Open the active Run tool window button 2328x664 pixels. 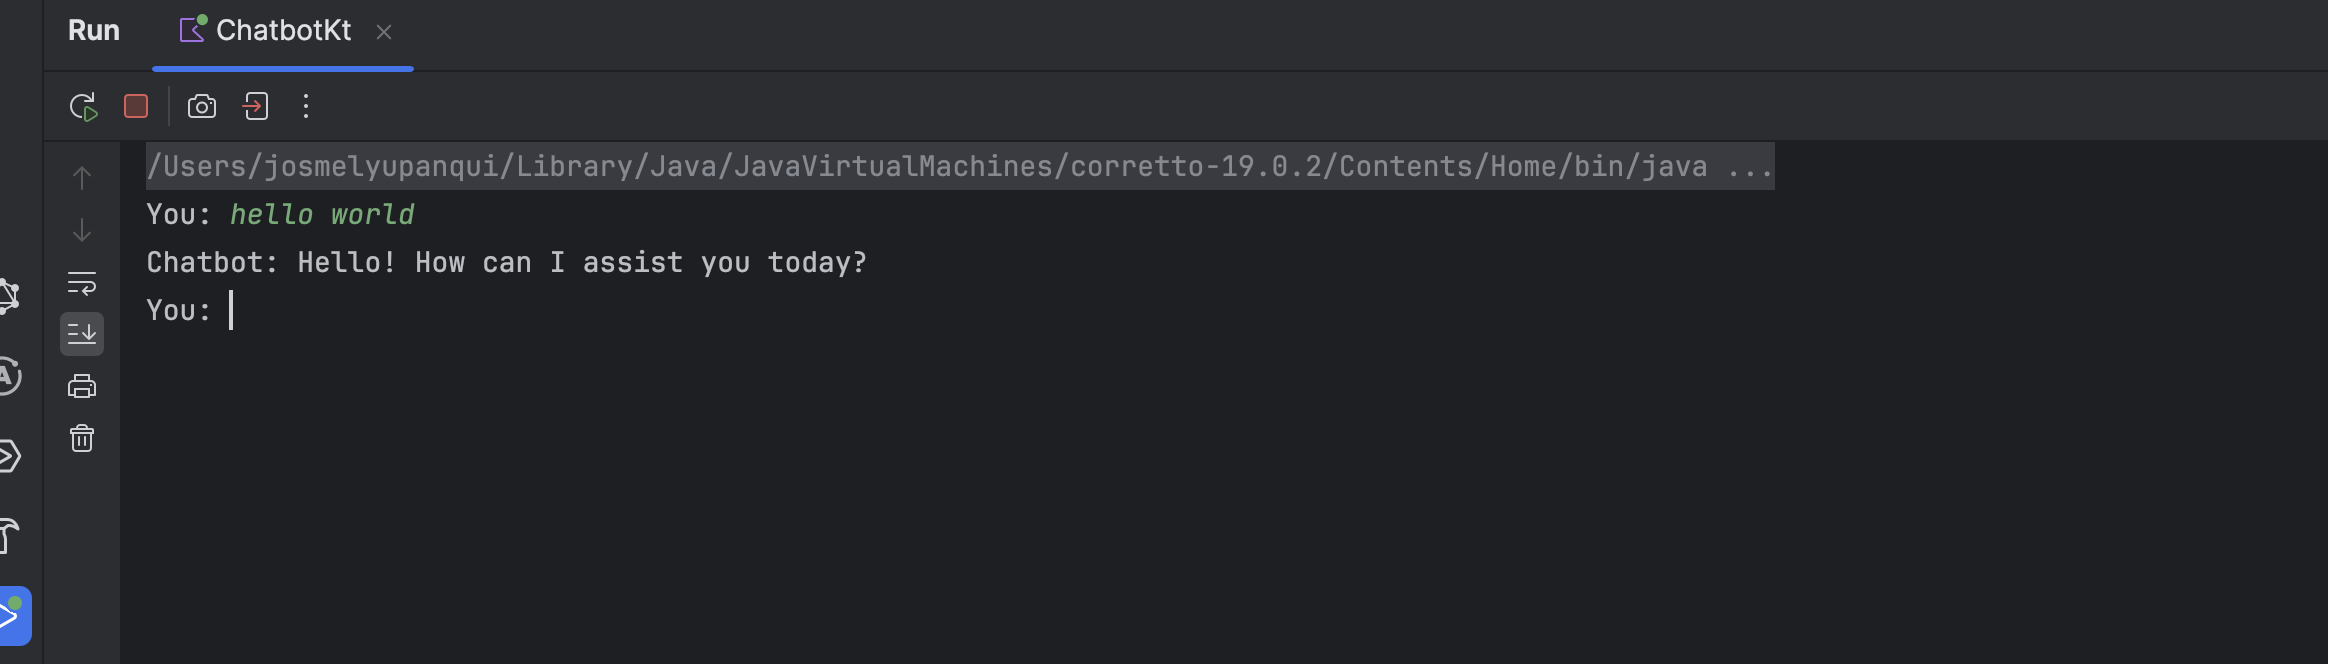pos(14,615)
